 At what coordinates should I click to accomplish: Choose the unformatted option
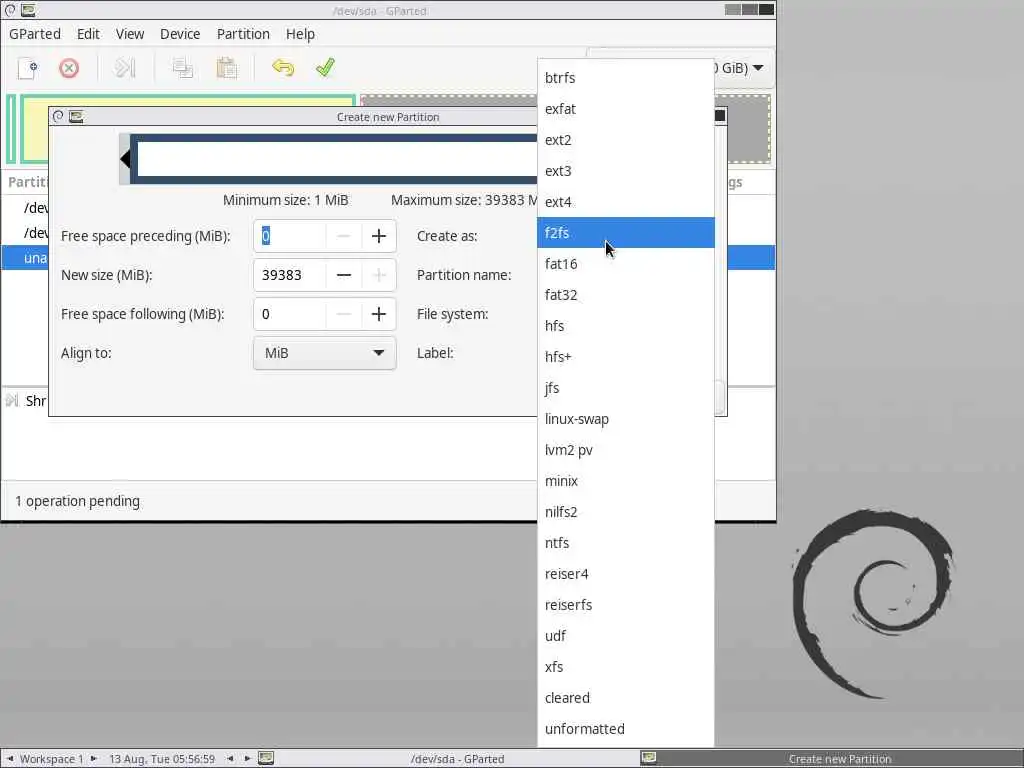coord(626,729)
